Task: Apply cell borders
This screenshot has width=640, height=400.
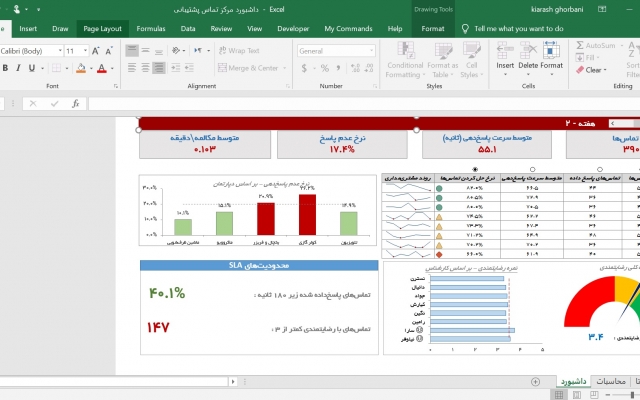Action: [56, 68]
